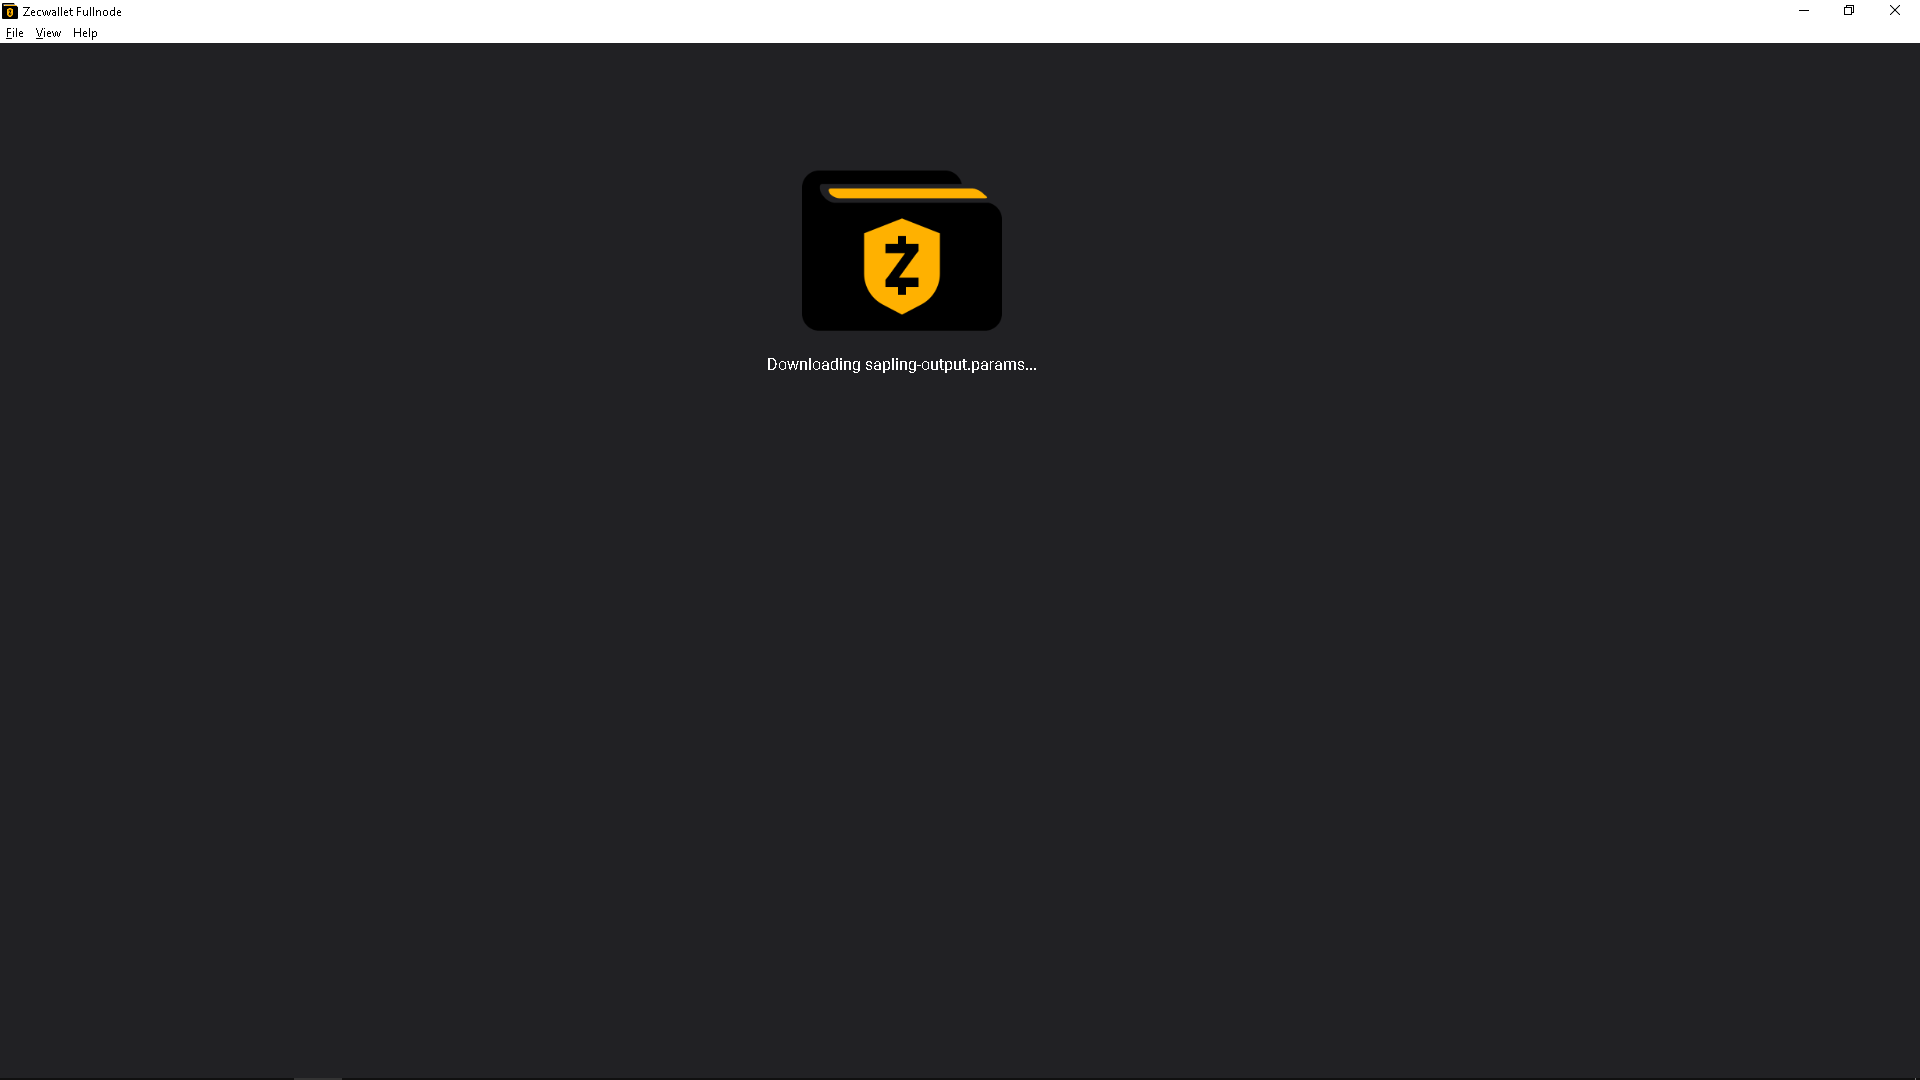Viewport: 1920px width, 1080px height.
Task: Click the Zecwallet app icon in title bar
Action: 10,11
